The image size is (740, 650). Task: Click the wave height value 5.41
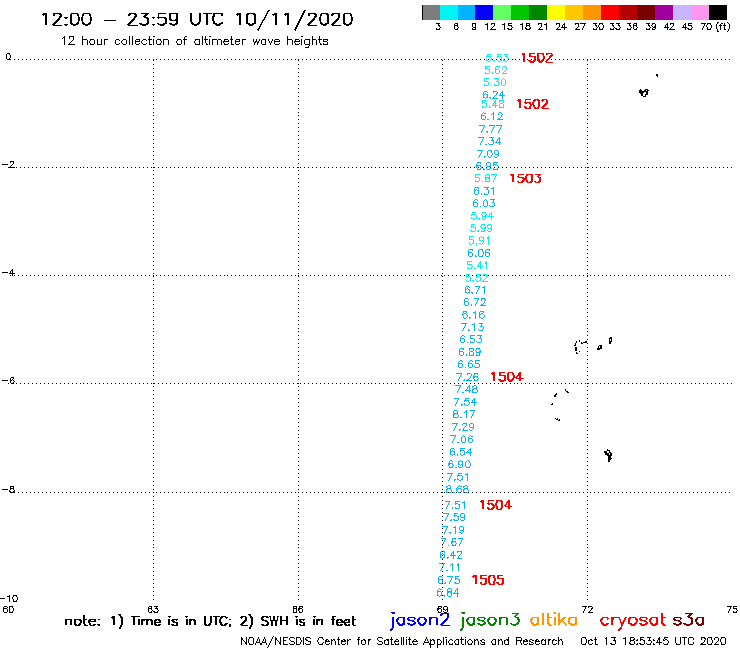click(x=477, y=265)
